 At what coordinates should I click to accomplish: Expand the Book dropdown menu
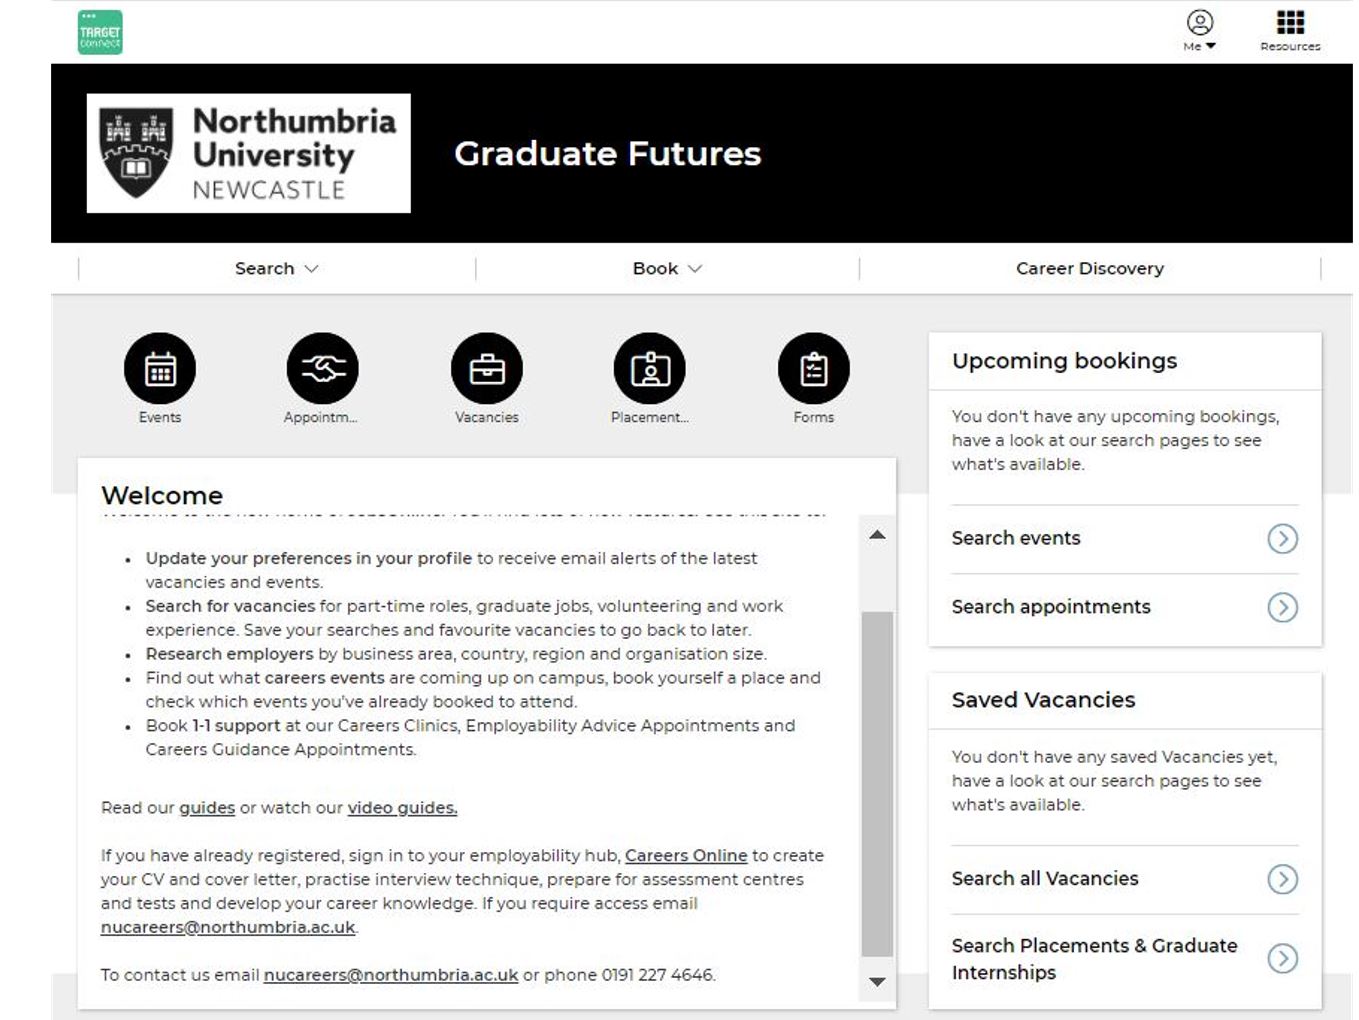(667, 269)
